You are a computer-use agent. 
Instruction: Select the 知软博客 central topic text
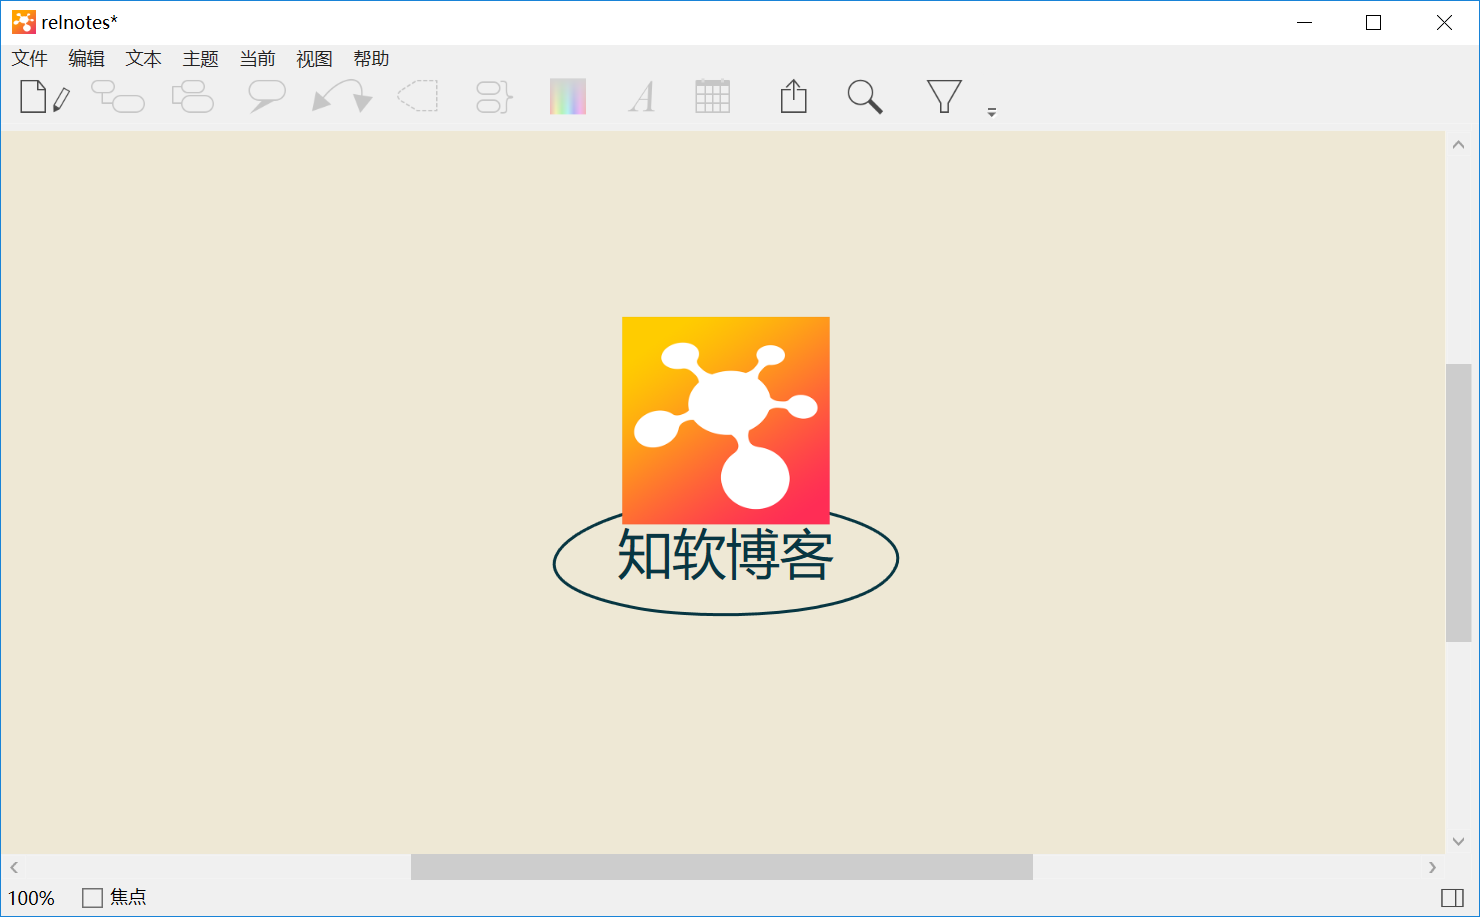click(726, 555)
